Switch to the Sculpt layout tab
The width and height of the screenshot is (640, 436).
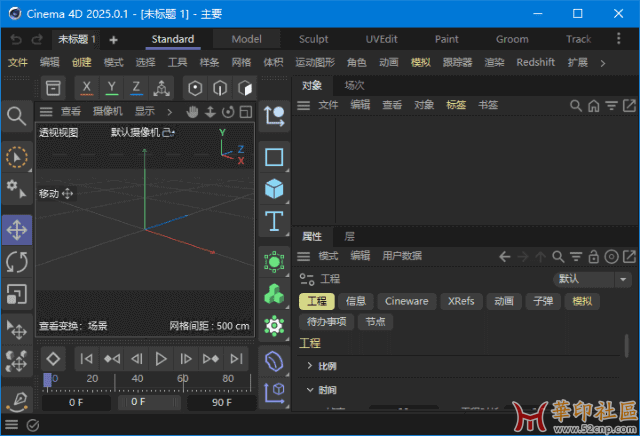tap(313, 39)
